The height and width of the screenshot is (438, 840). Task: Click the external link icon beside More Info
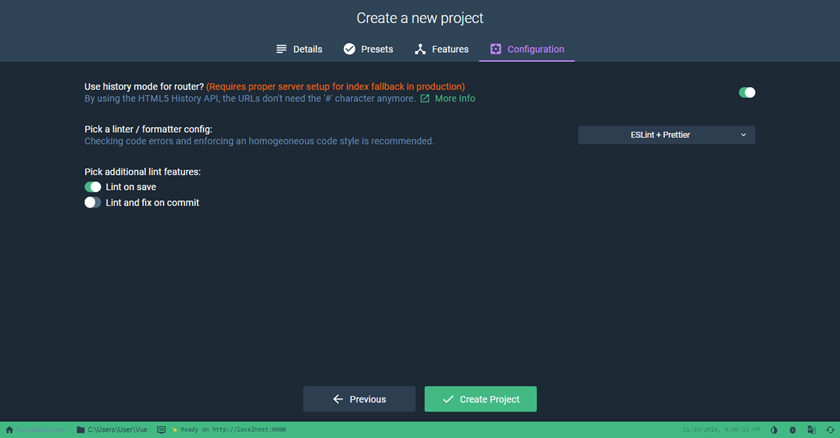[425, 99]
